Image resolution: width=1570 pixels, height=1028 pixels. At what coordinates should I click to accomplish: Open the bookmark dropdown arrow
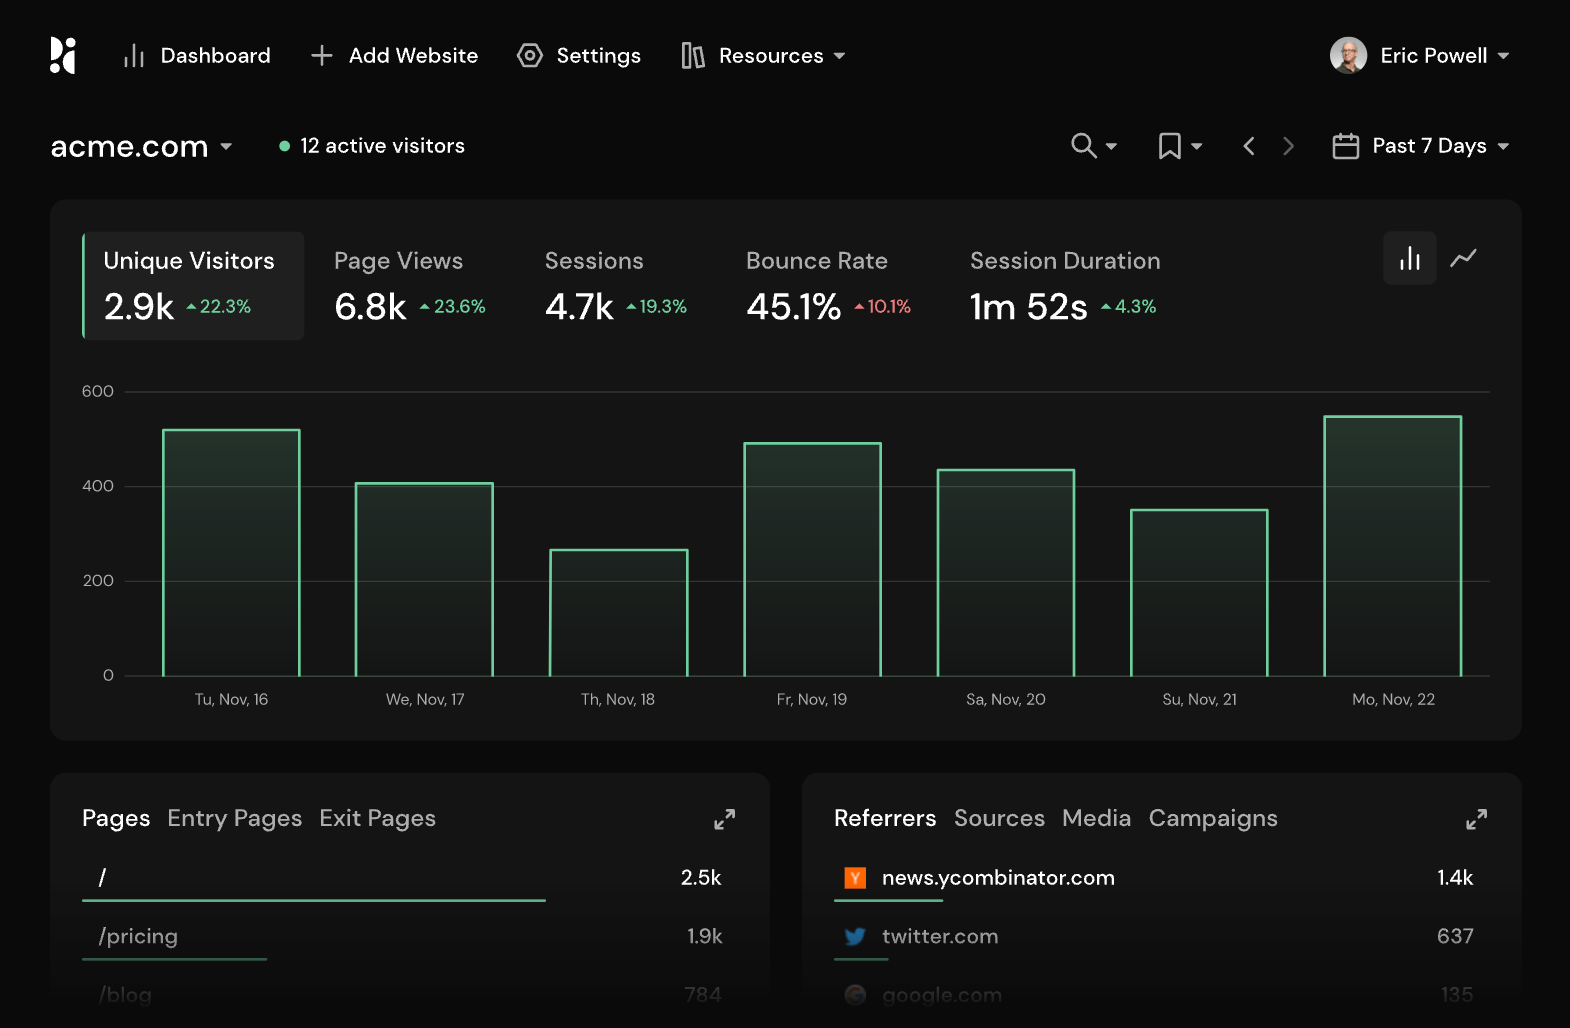(1196, 147)
